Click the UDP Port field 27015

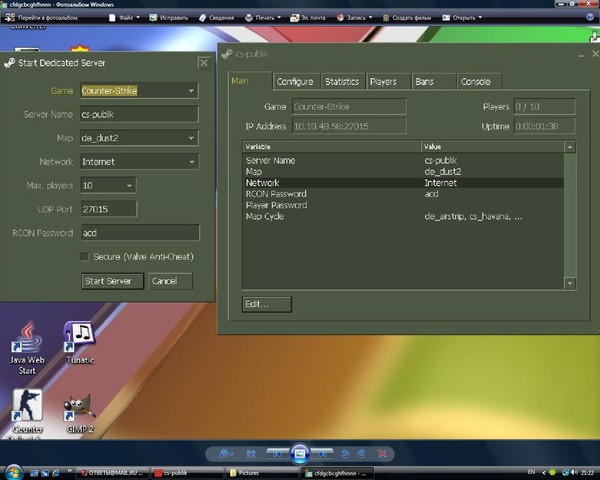(108, 209)
